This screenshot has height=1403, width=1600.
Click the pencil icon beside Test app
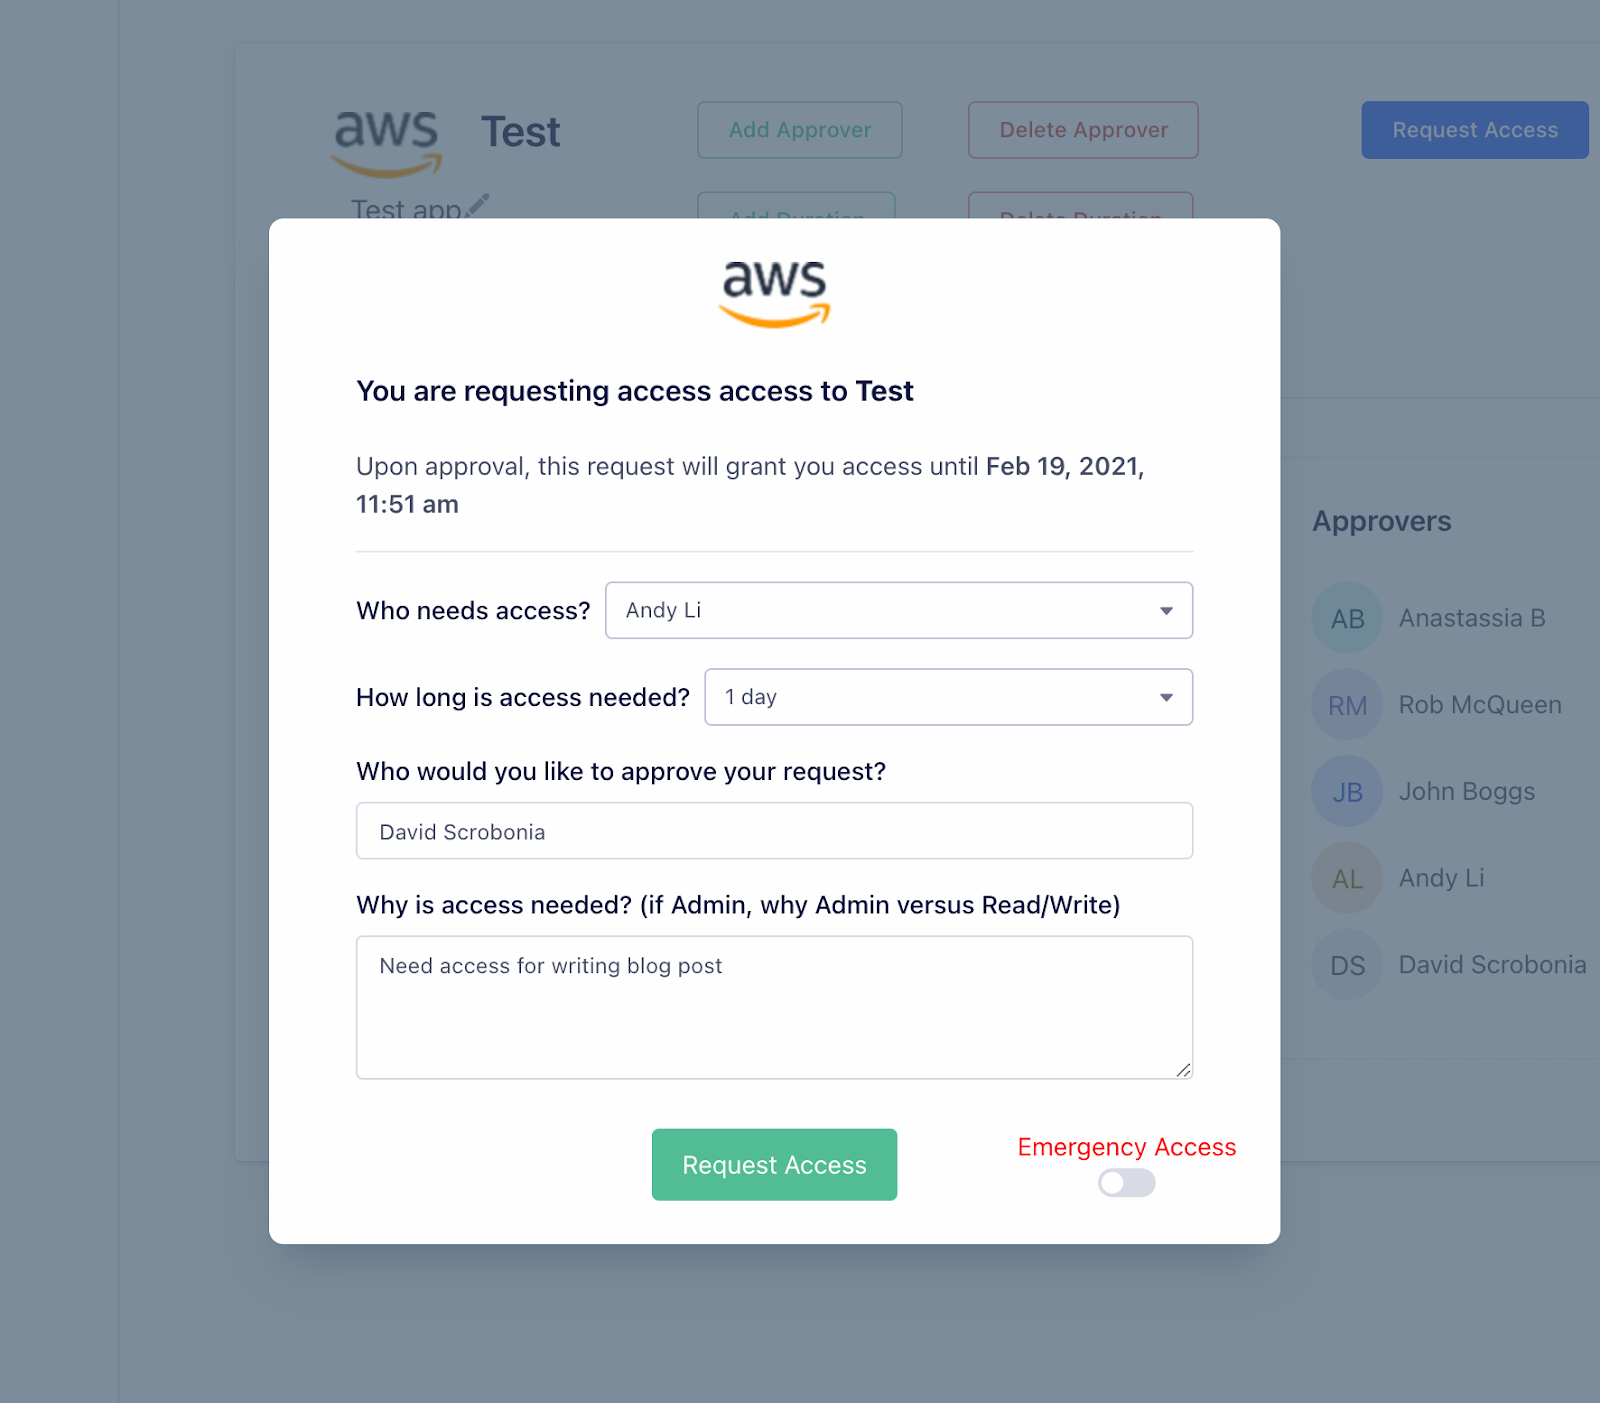tap(479, 203)
